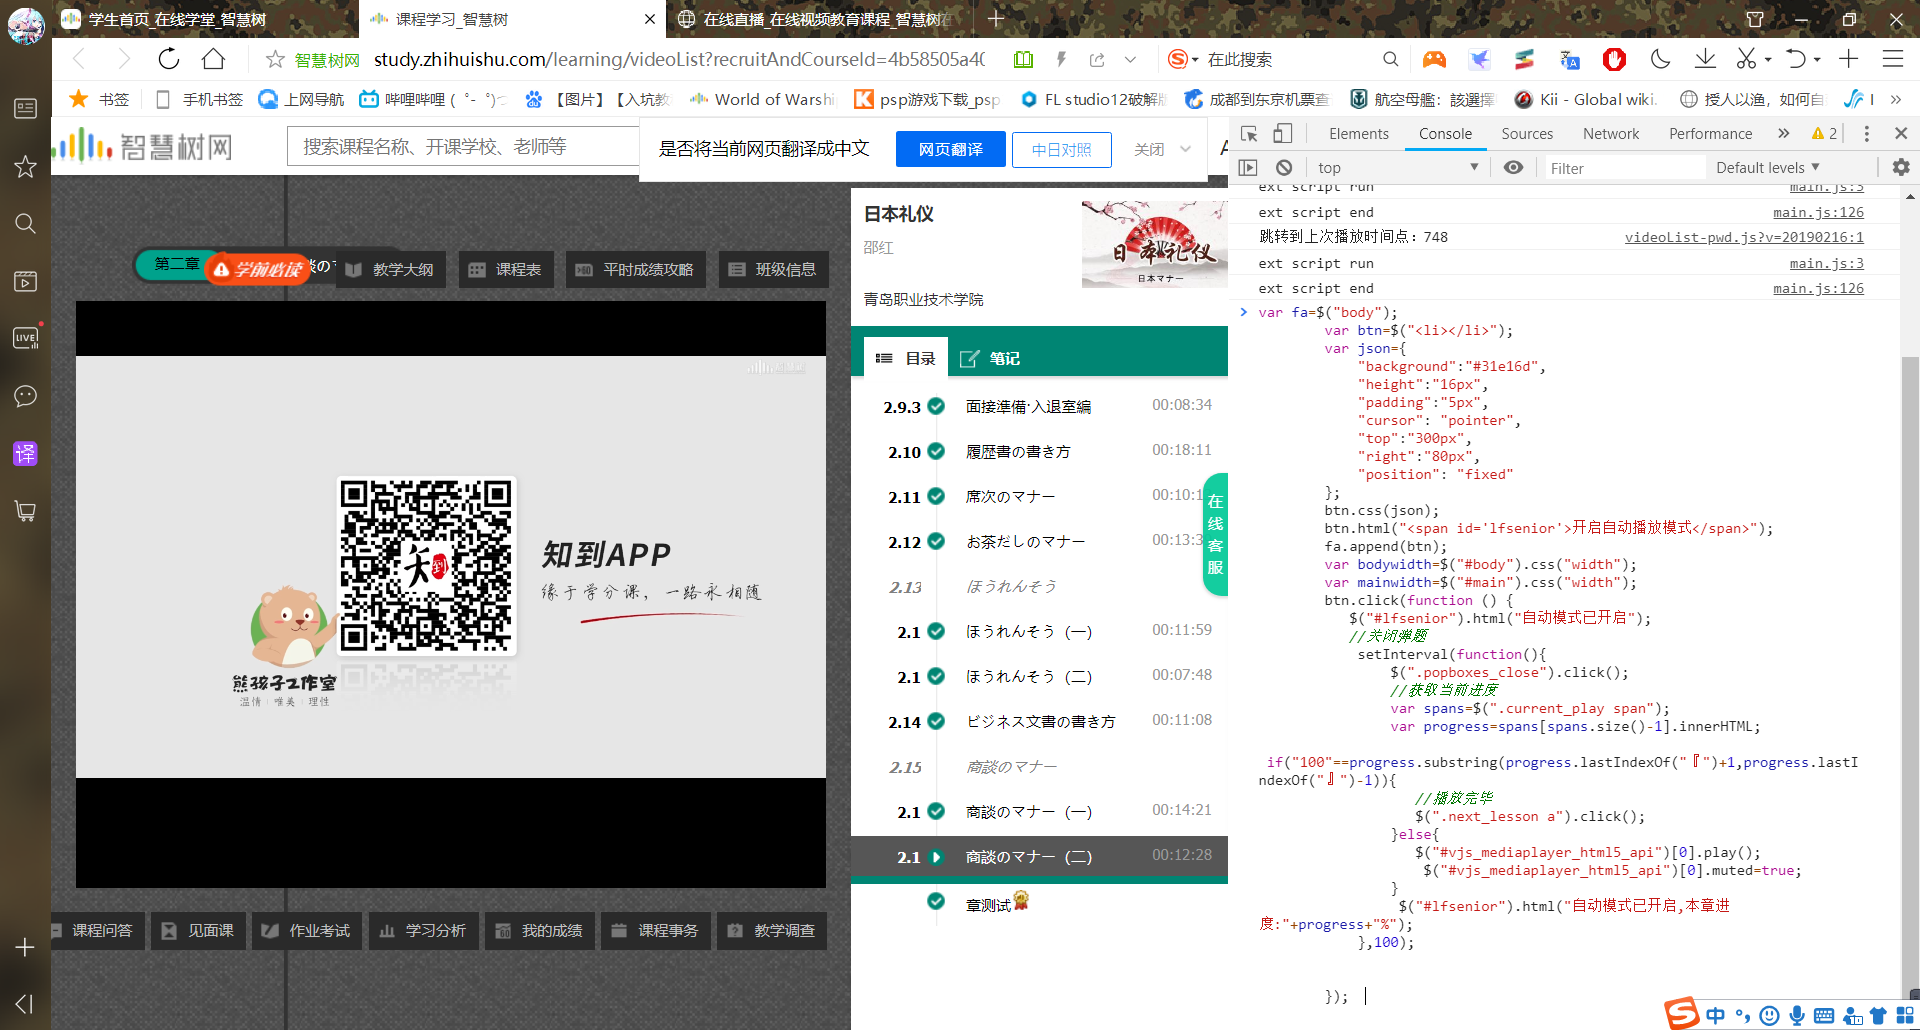The height and width of the screenshot is (1030, 1920).
Task: Switch to the Network tab
Action: pos(1610,133)
